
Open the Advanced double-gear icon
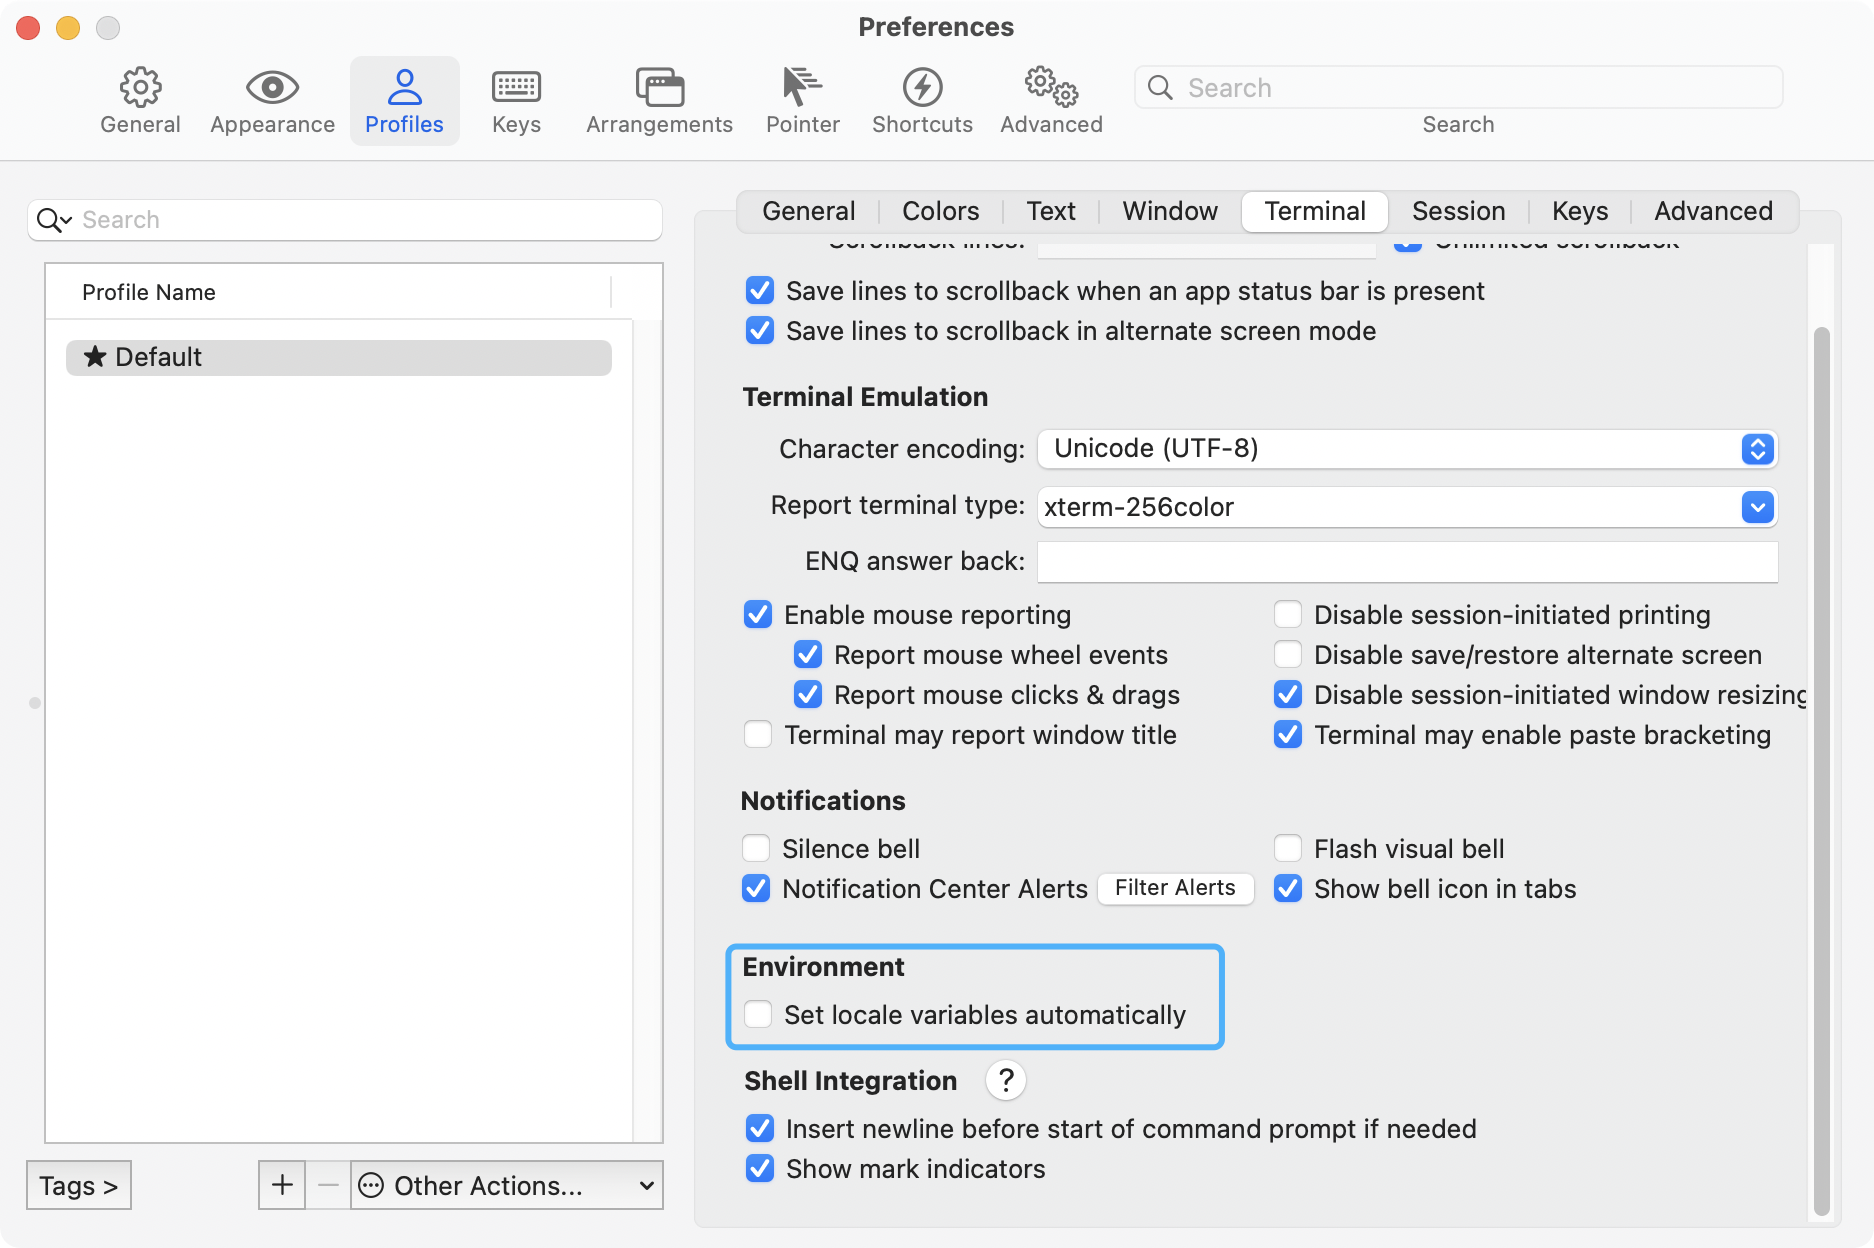(1051, 87)
